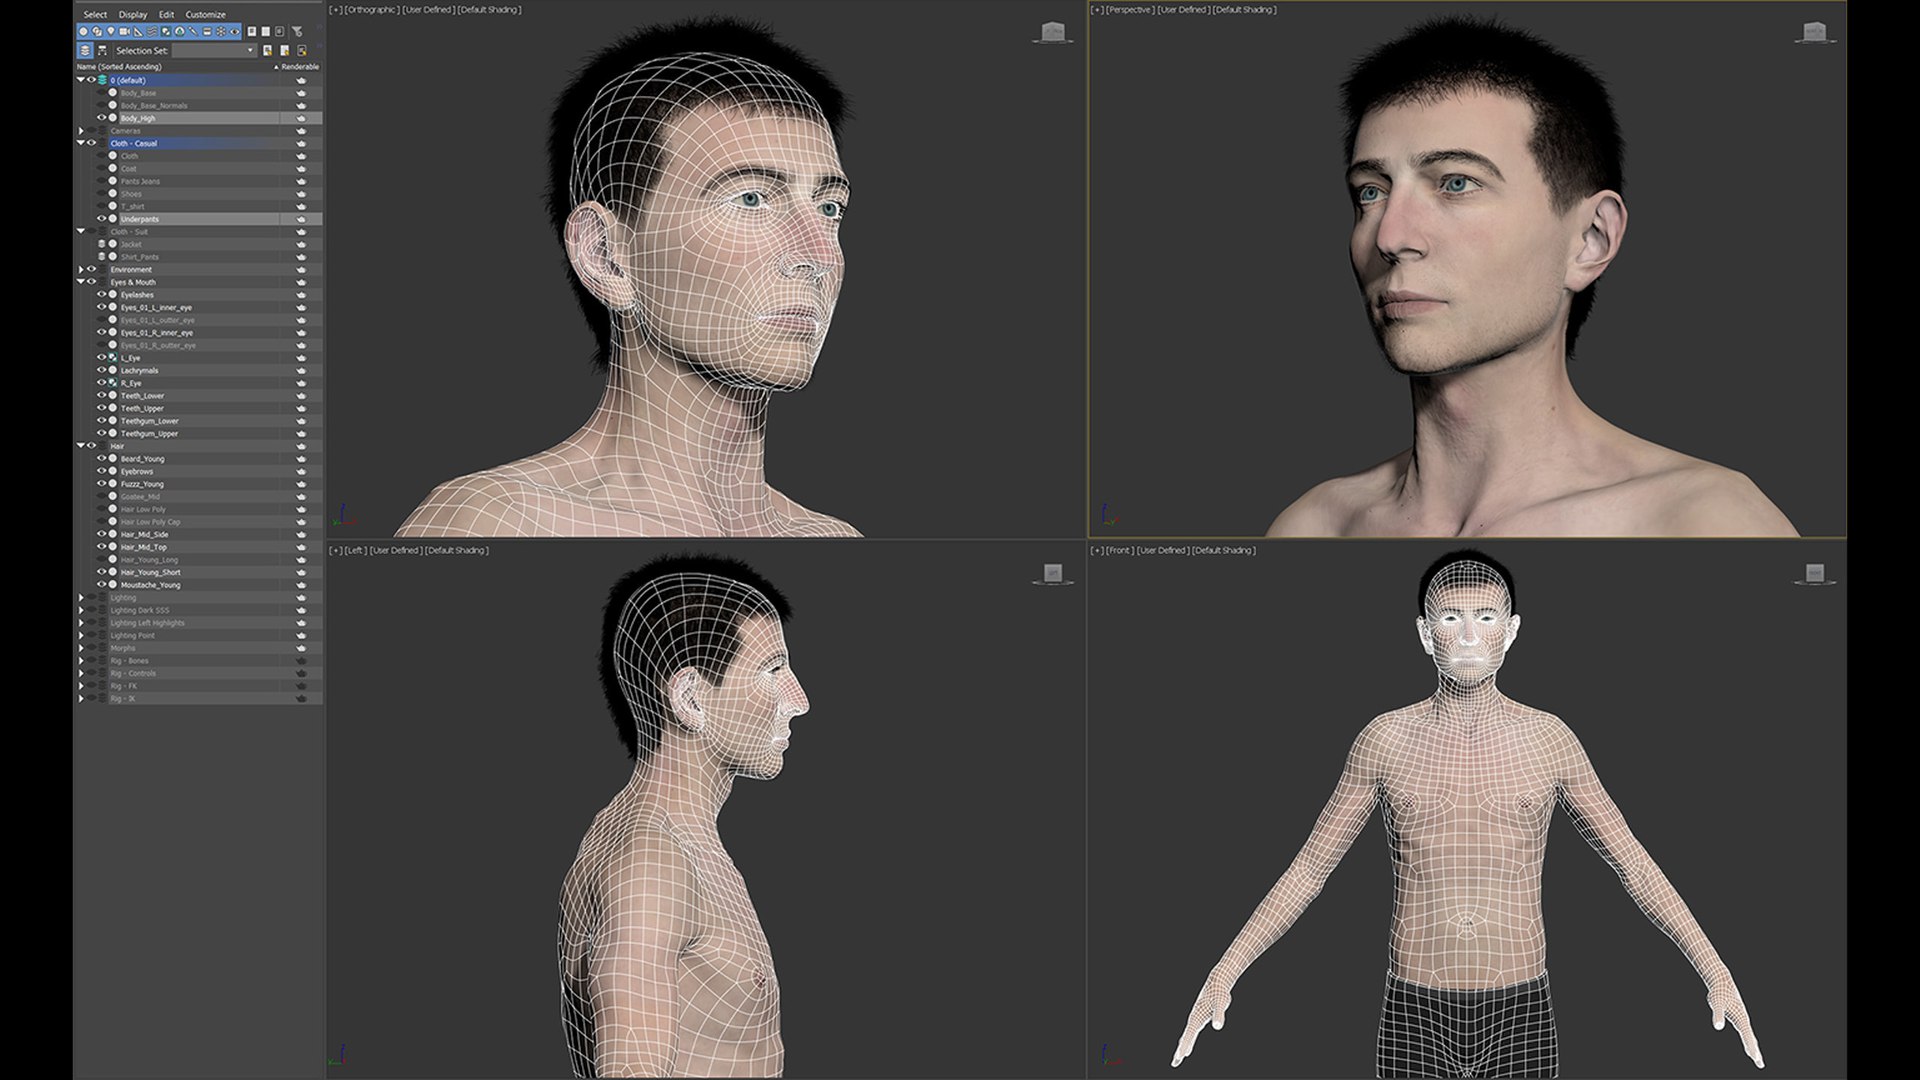This screenshot has height=1080, width=1920.
Task: Show the Body_Base object
Action: tap(101, 93)
